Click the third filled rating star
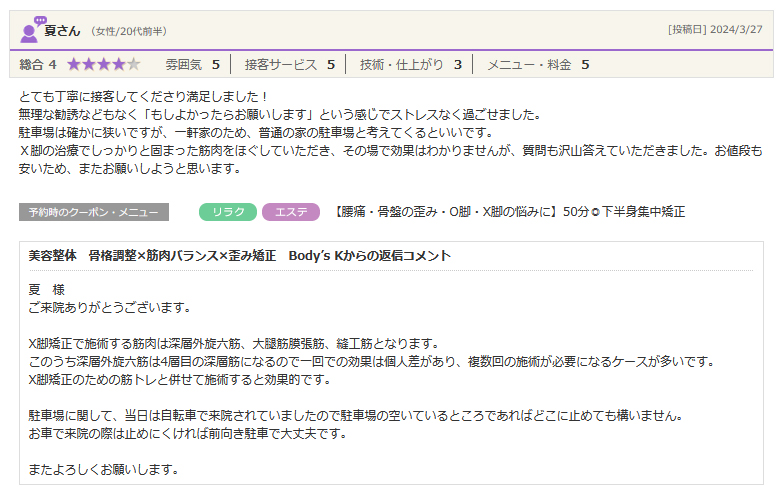This screenshot has width=784, height=489. 104,65
